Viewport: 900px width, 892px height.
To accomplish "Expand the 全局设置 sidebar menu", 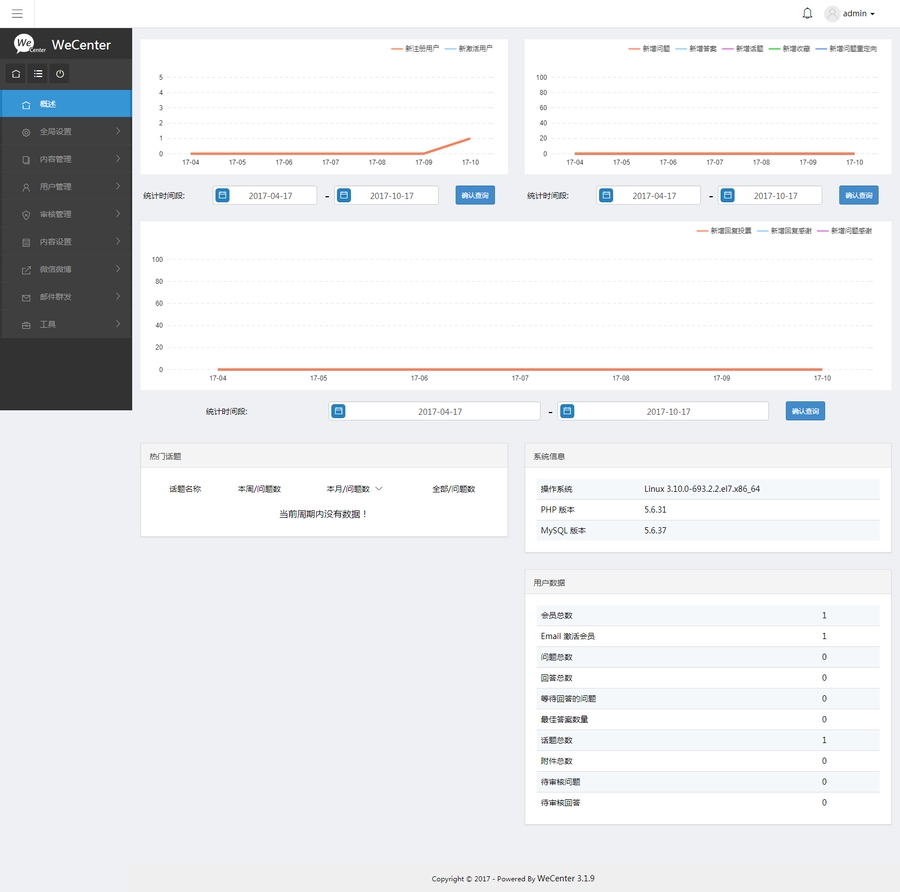I will tap(66, 131).
